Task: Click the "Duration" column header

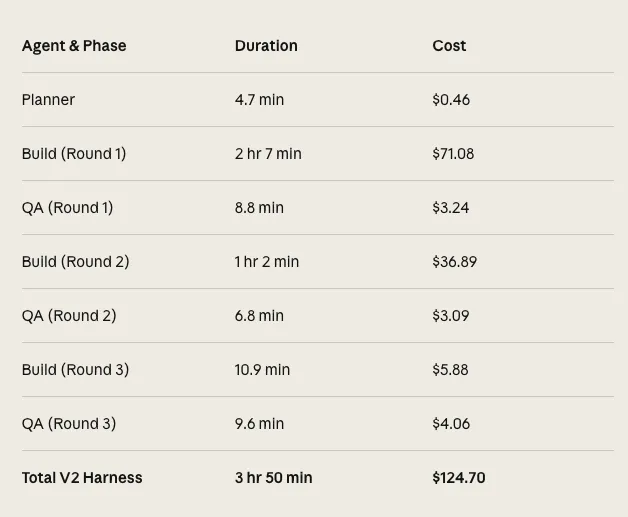Action: 266,46
